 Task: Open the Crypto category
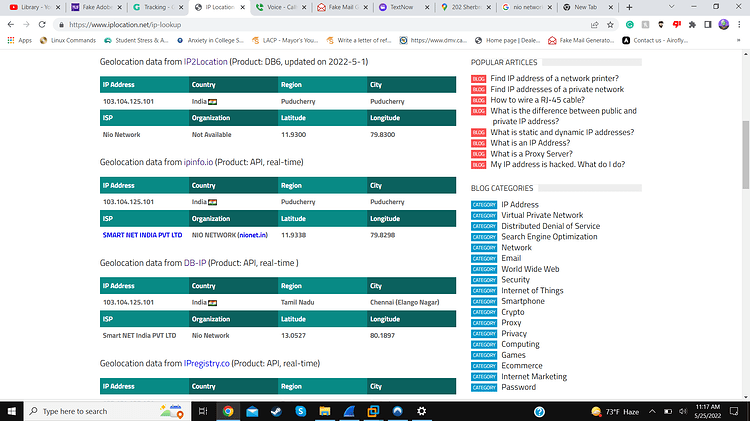click(512, 312)
